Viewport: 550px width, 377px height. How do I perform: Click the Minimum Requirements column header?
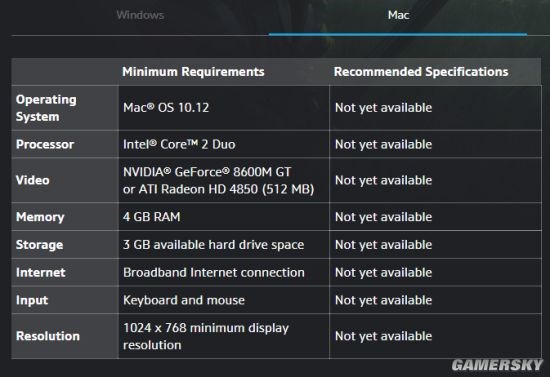[x=193, y=72]
